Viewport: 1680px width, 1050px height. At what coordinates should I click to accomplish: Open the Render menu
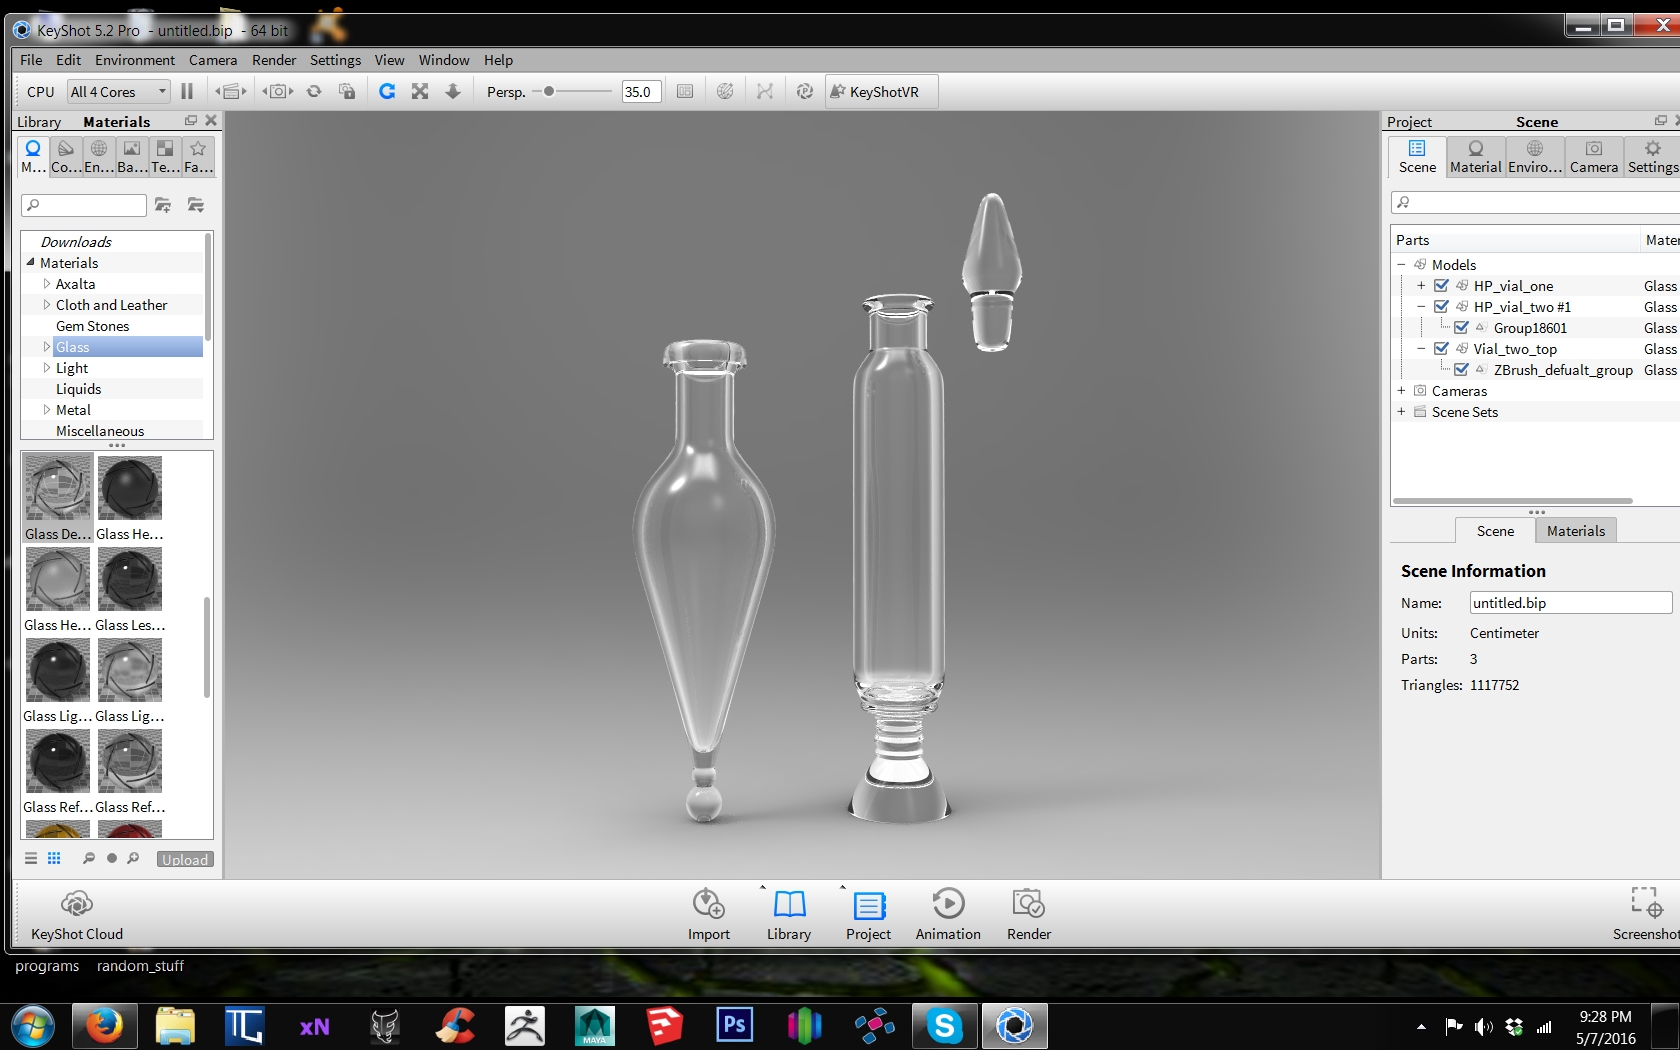(274, 60)
